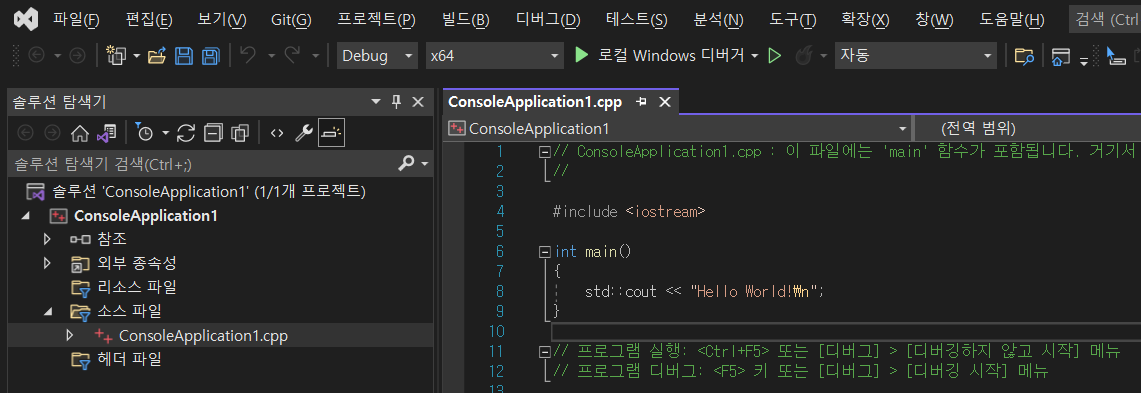Click the Redo arrow icon
The height and width of the screenshot is (393, 1141).
pyautogui.click(x=293, y=55)
